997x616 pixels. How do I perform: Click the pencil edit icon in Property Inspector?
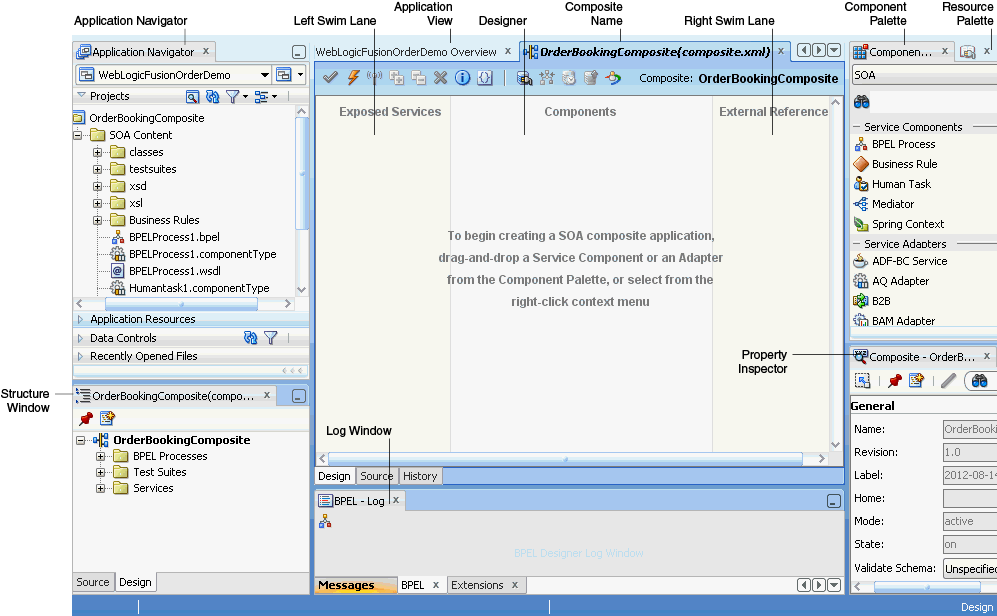coord(948,381)
